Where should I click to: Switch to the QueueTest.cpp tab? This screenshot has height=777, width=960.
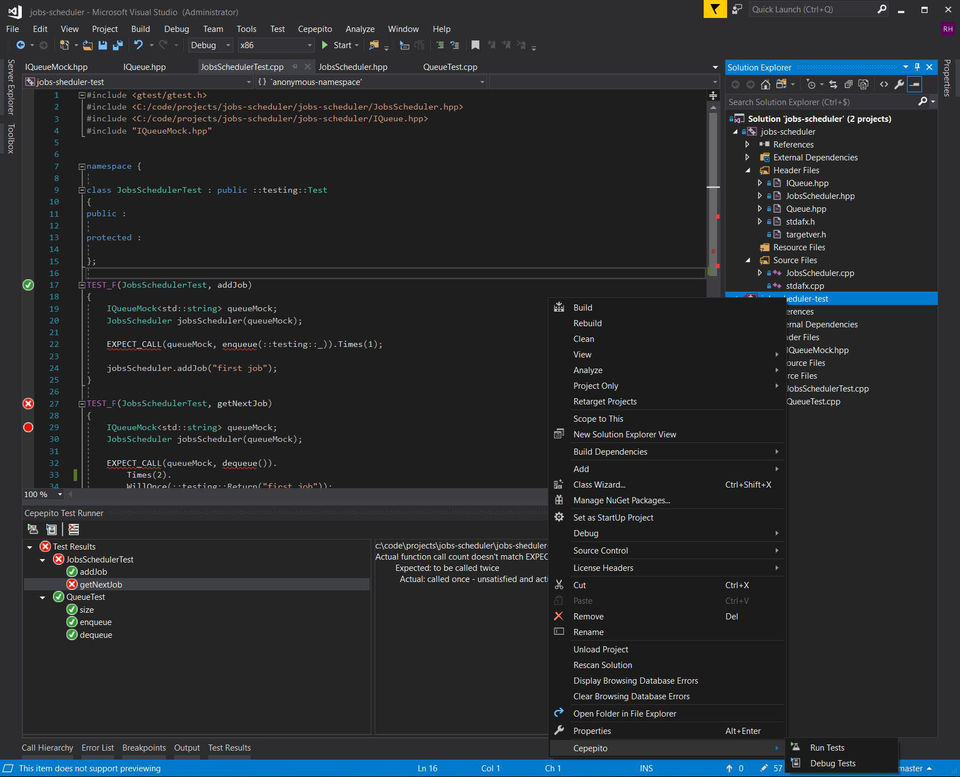coord(450,67)
